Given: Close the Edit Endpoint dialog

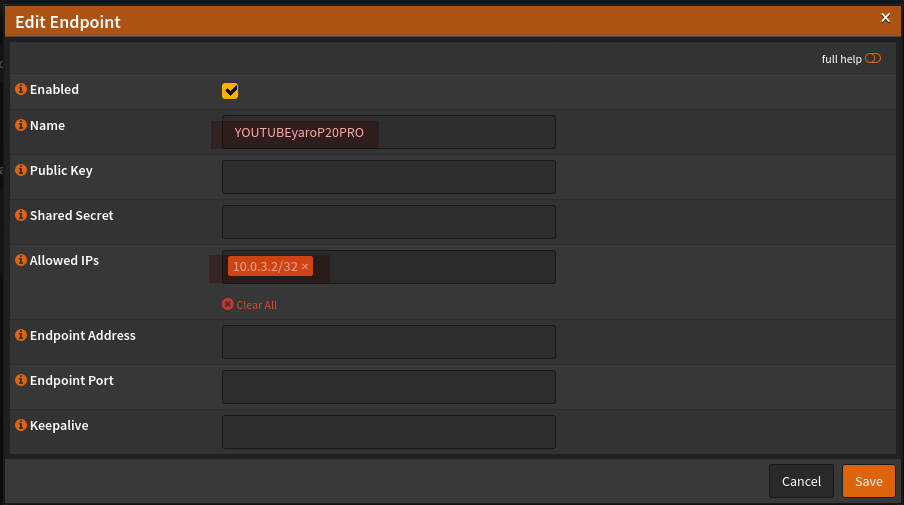Looking at the screenshot, I should pos(885,18).
